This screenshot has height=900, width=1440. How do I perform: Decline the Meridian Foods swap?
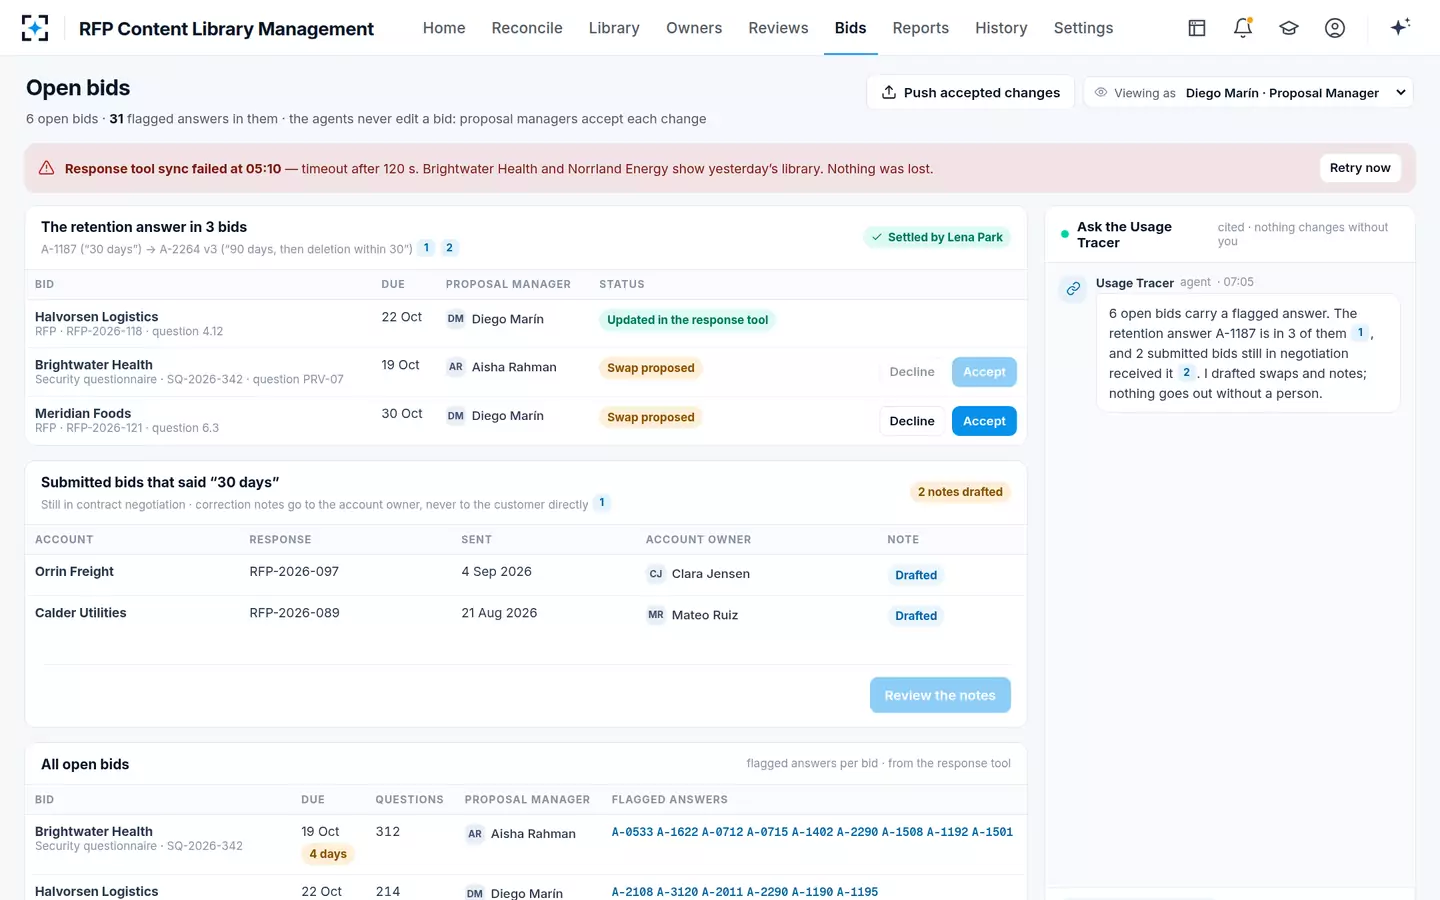point(912,421)
